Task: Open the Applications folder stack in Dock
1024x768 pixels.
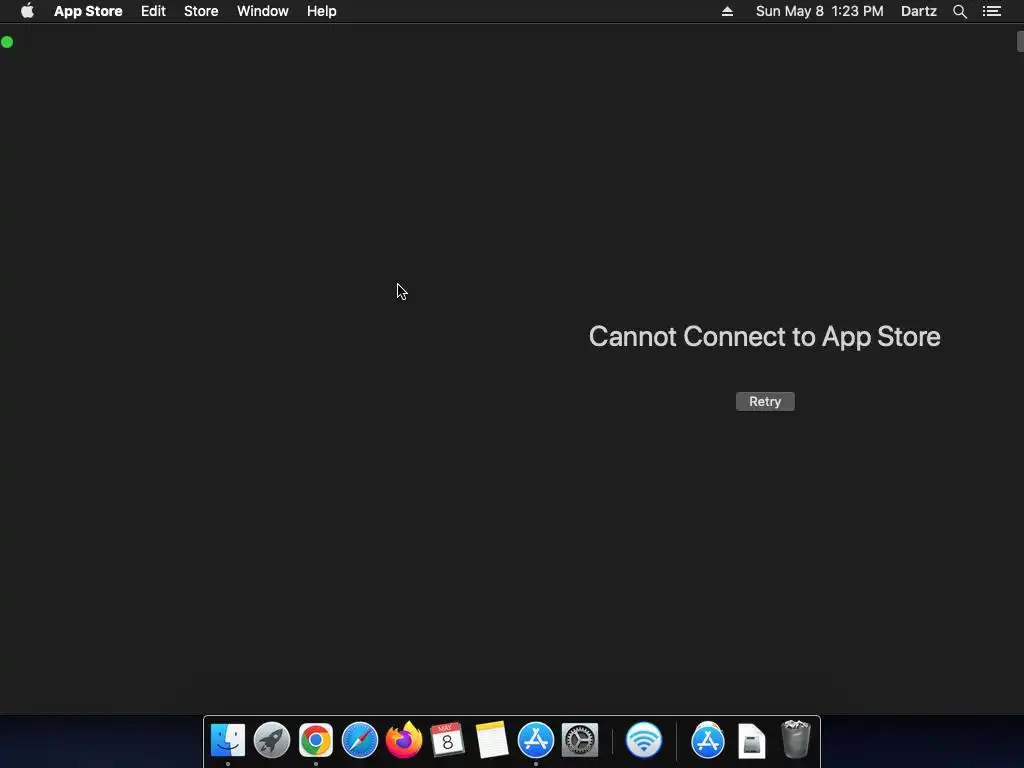Action: pos(708,741)
